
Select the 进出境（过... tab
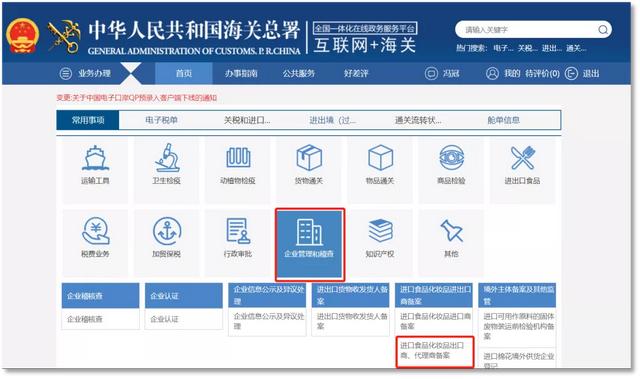[x=332, y=120]
